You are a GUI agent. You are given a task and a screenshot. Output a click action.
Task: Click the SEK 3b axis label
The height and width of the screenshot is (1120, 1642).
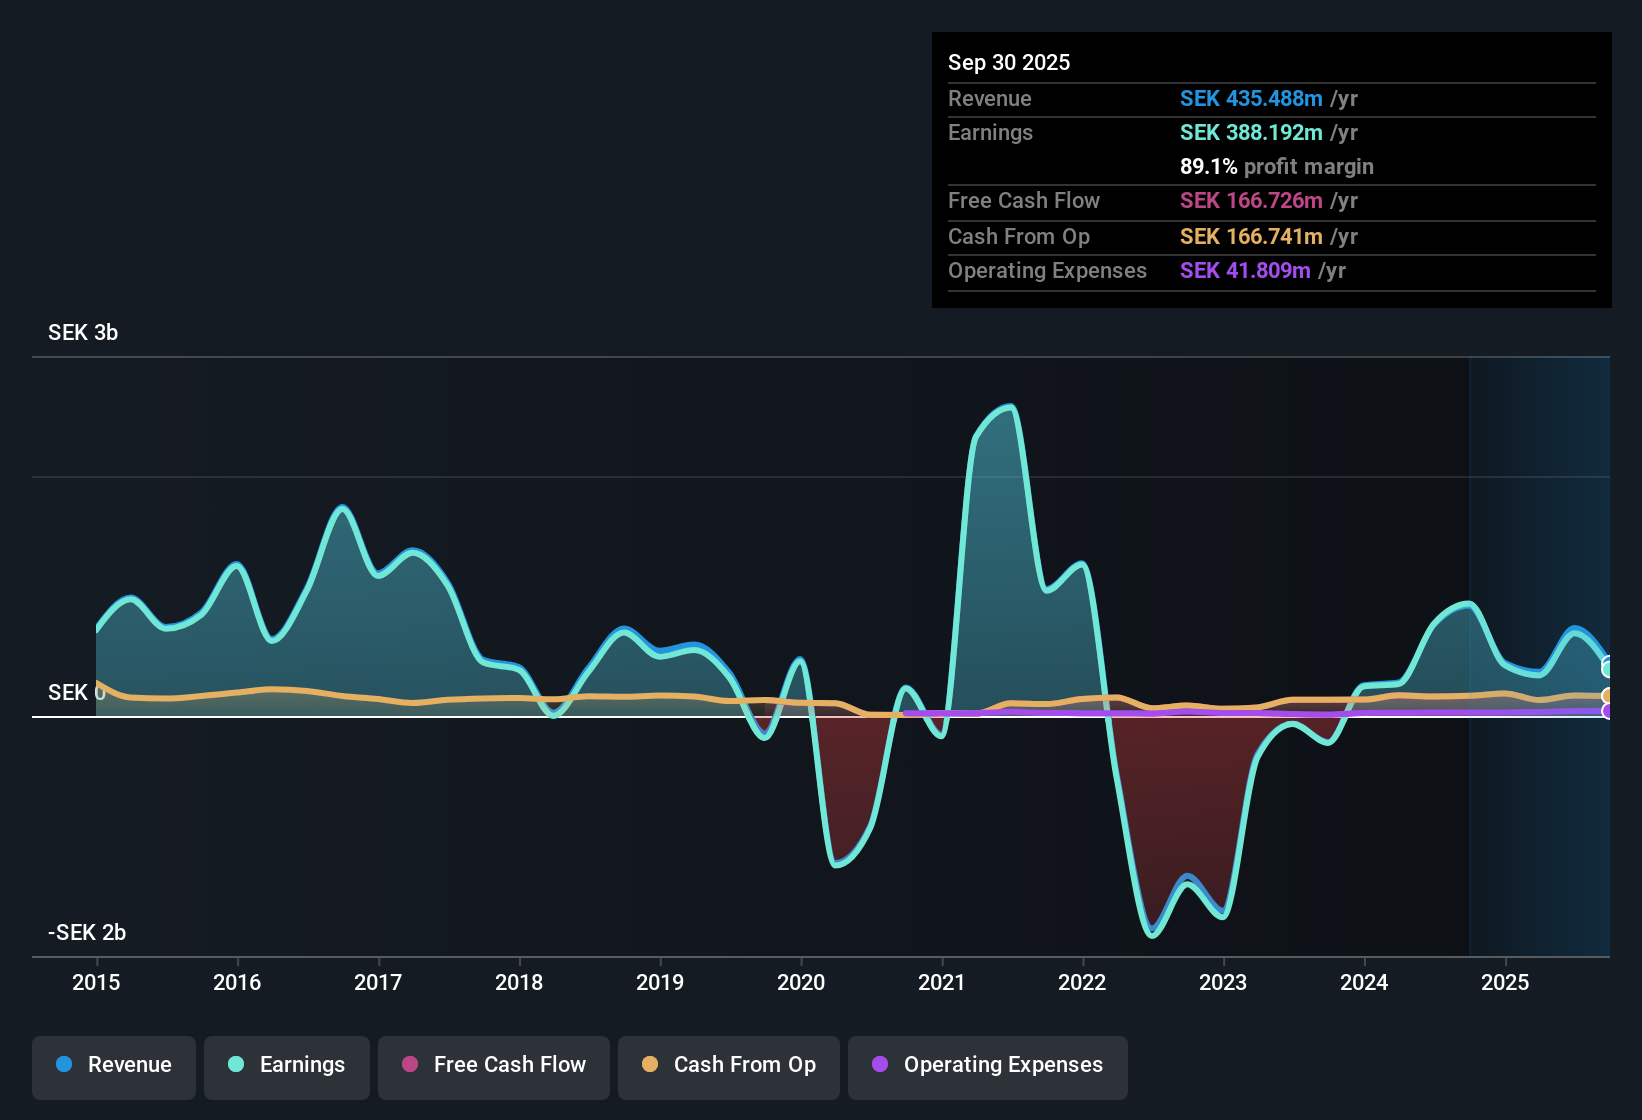pos(83,333)
